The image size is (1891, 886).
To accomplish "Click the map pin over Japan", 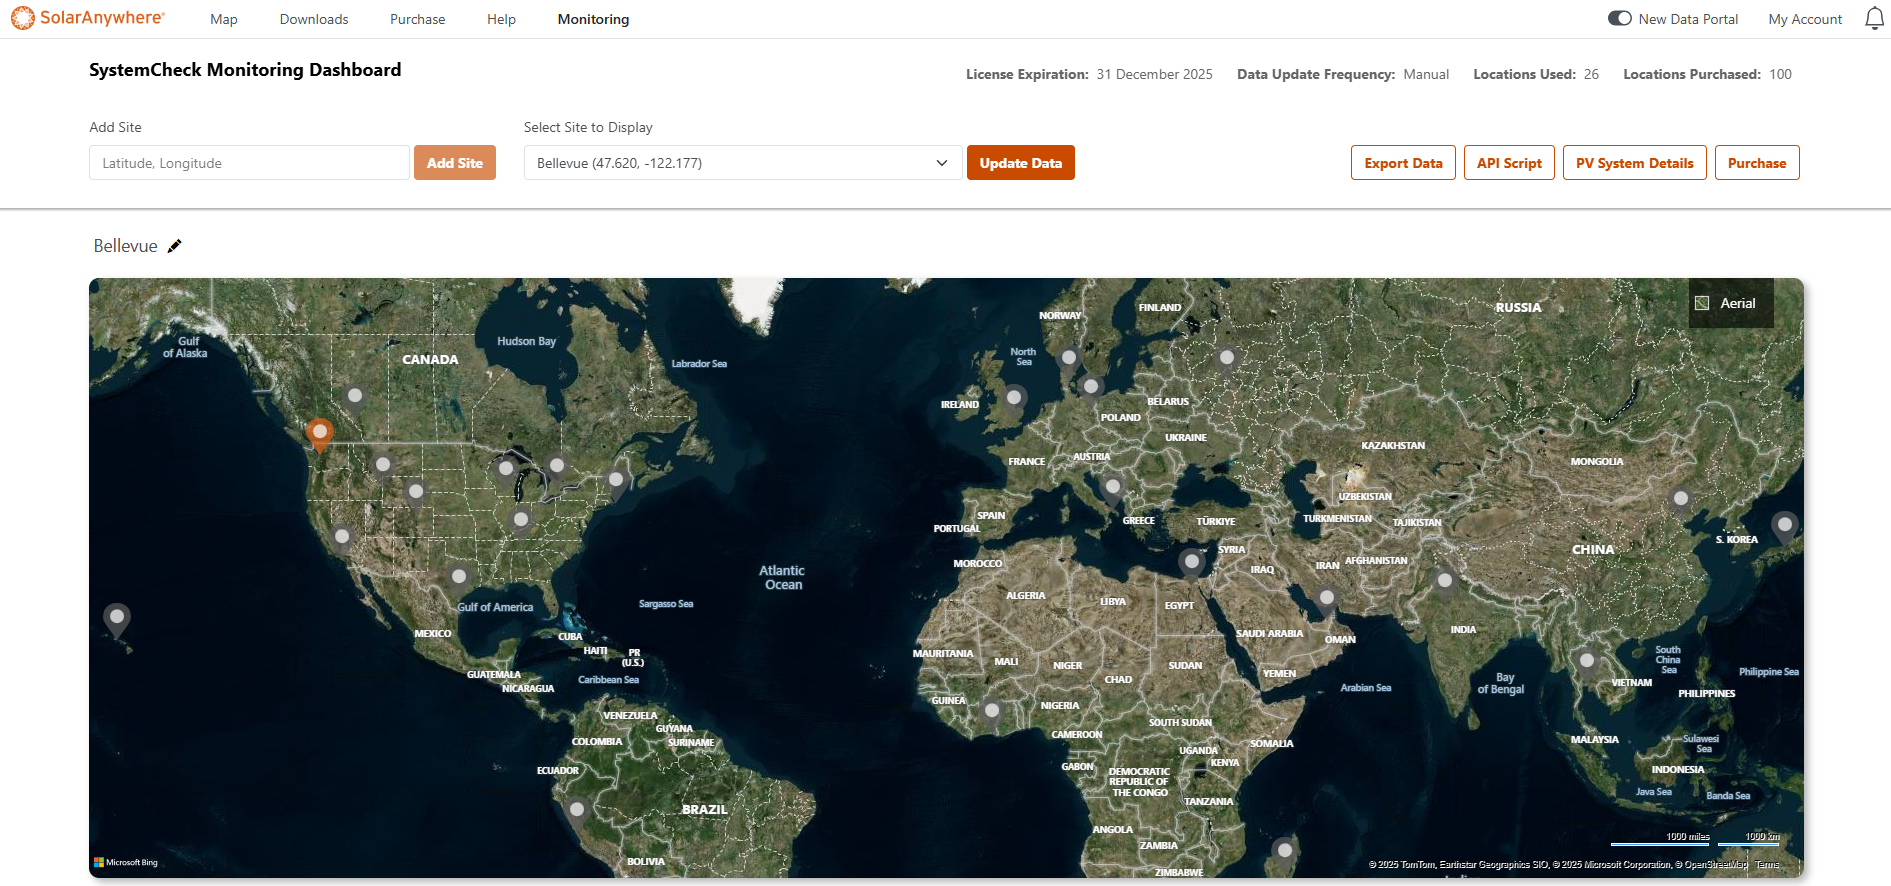I will (1784, 525).
